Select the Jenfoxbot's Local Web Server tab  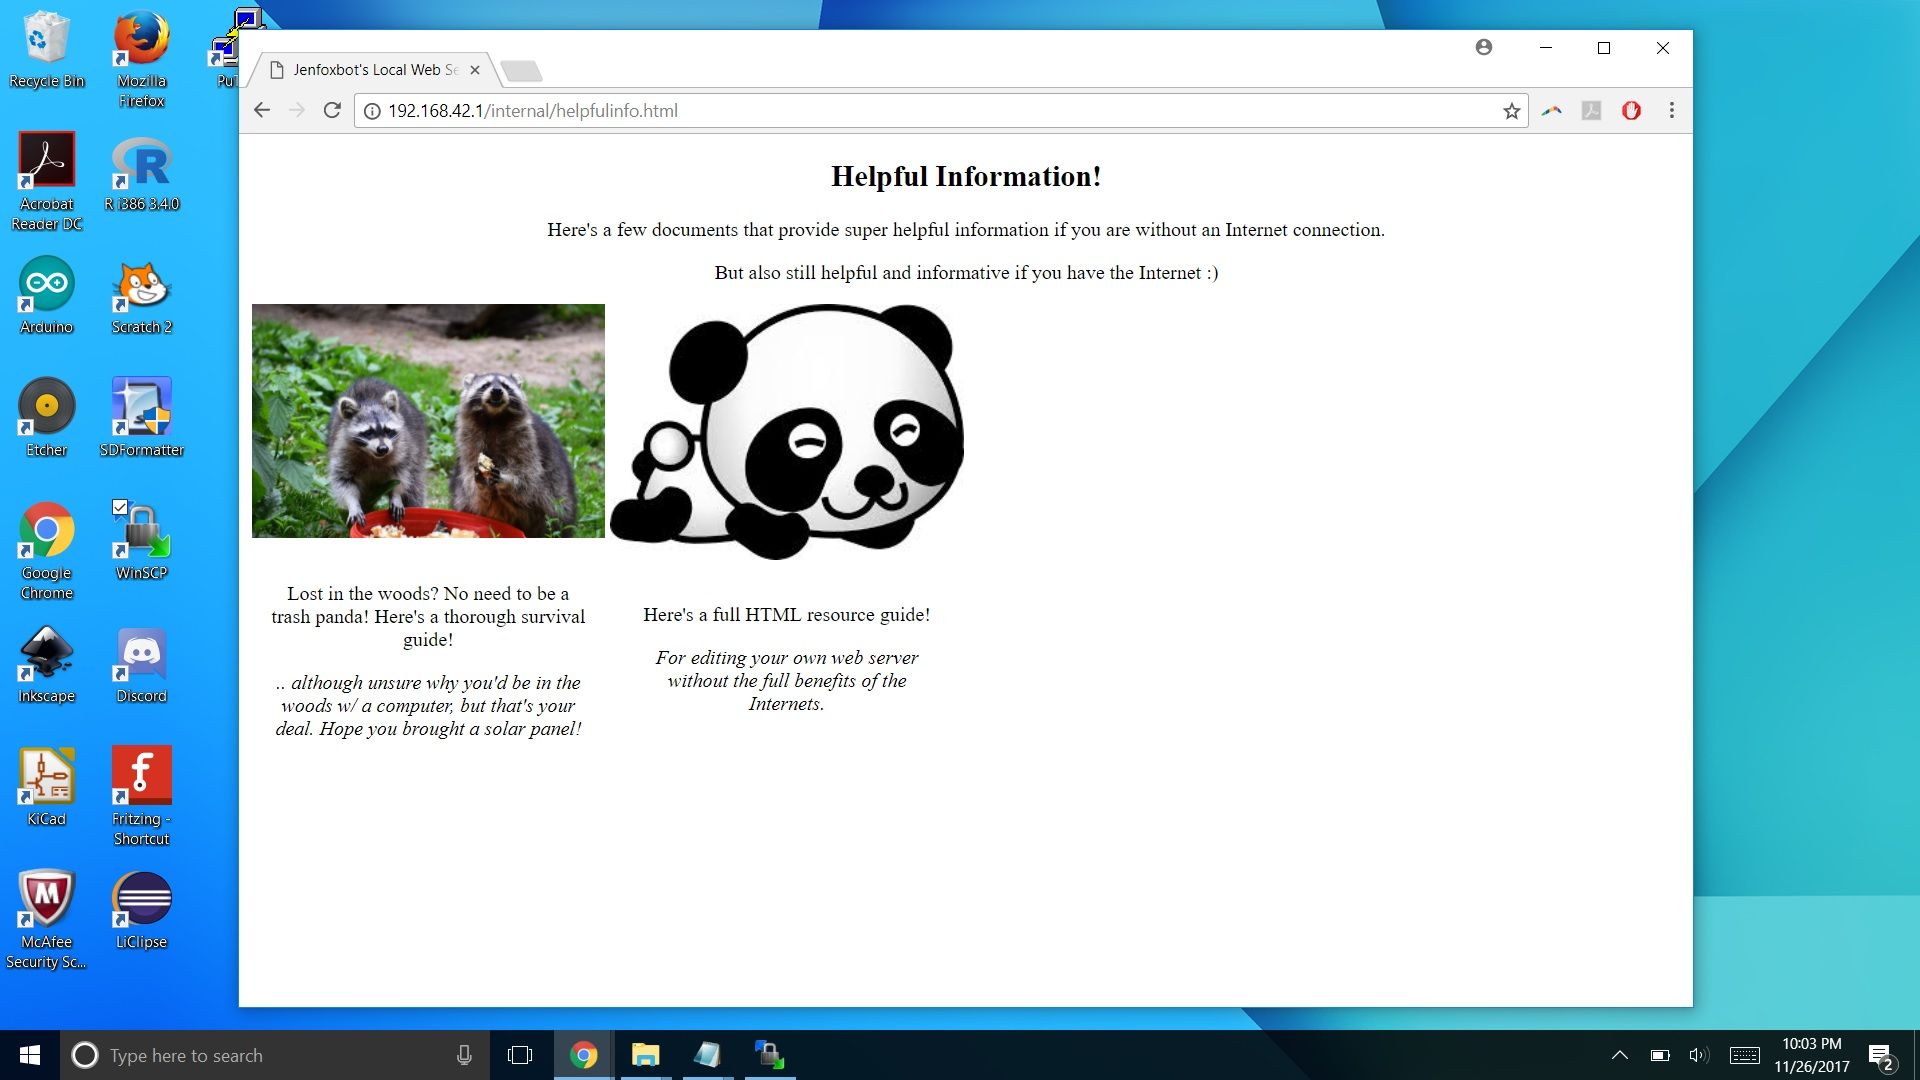[370, 69]
